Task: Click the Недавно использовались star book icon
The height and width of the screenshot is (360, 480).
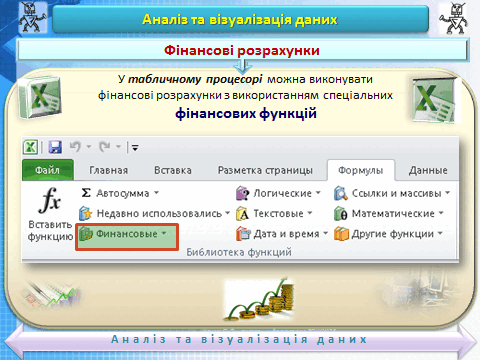Action: tap(86, 213)
